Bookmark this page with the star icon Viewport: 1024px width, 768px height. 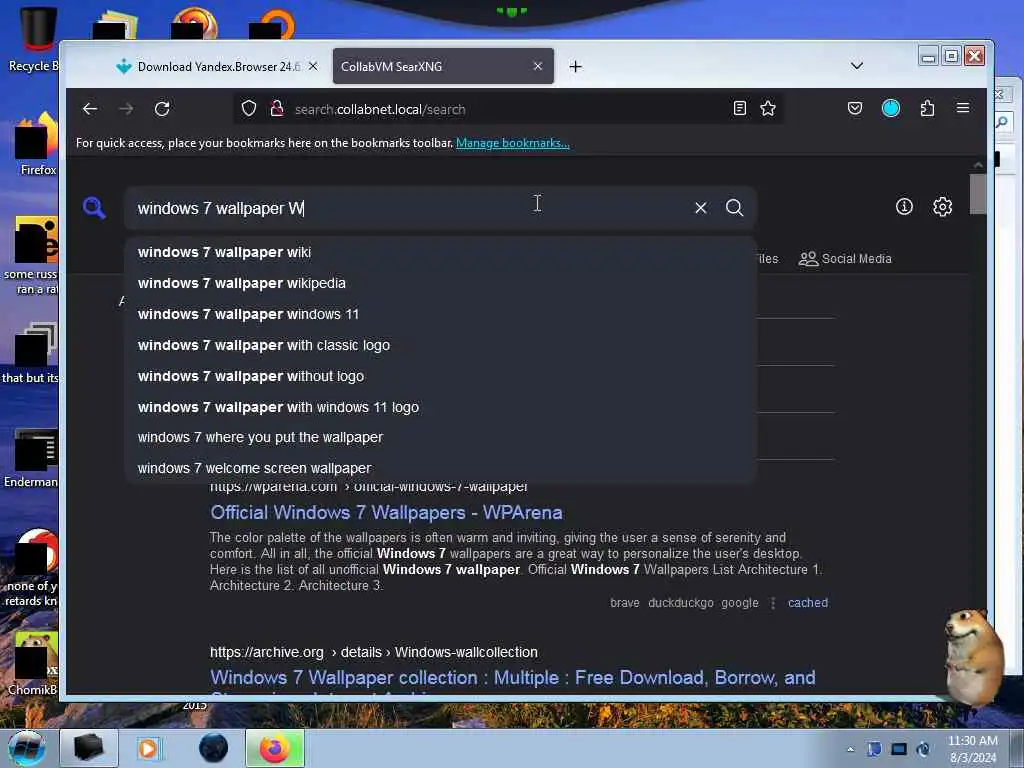click(768, 108)
